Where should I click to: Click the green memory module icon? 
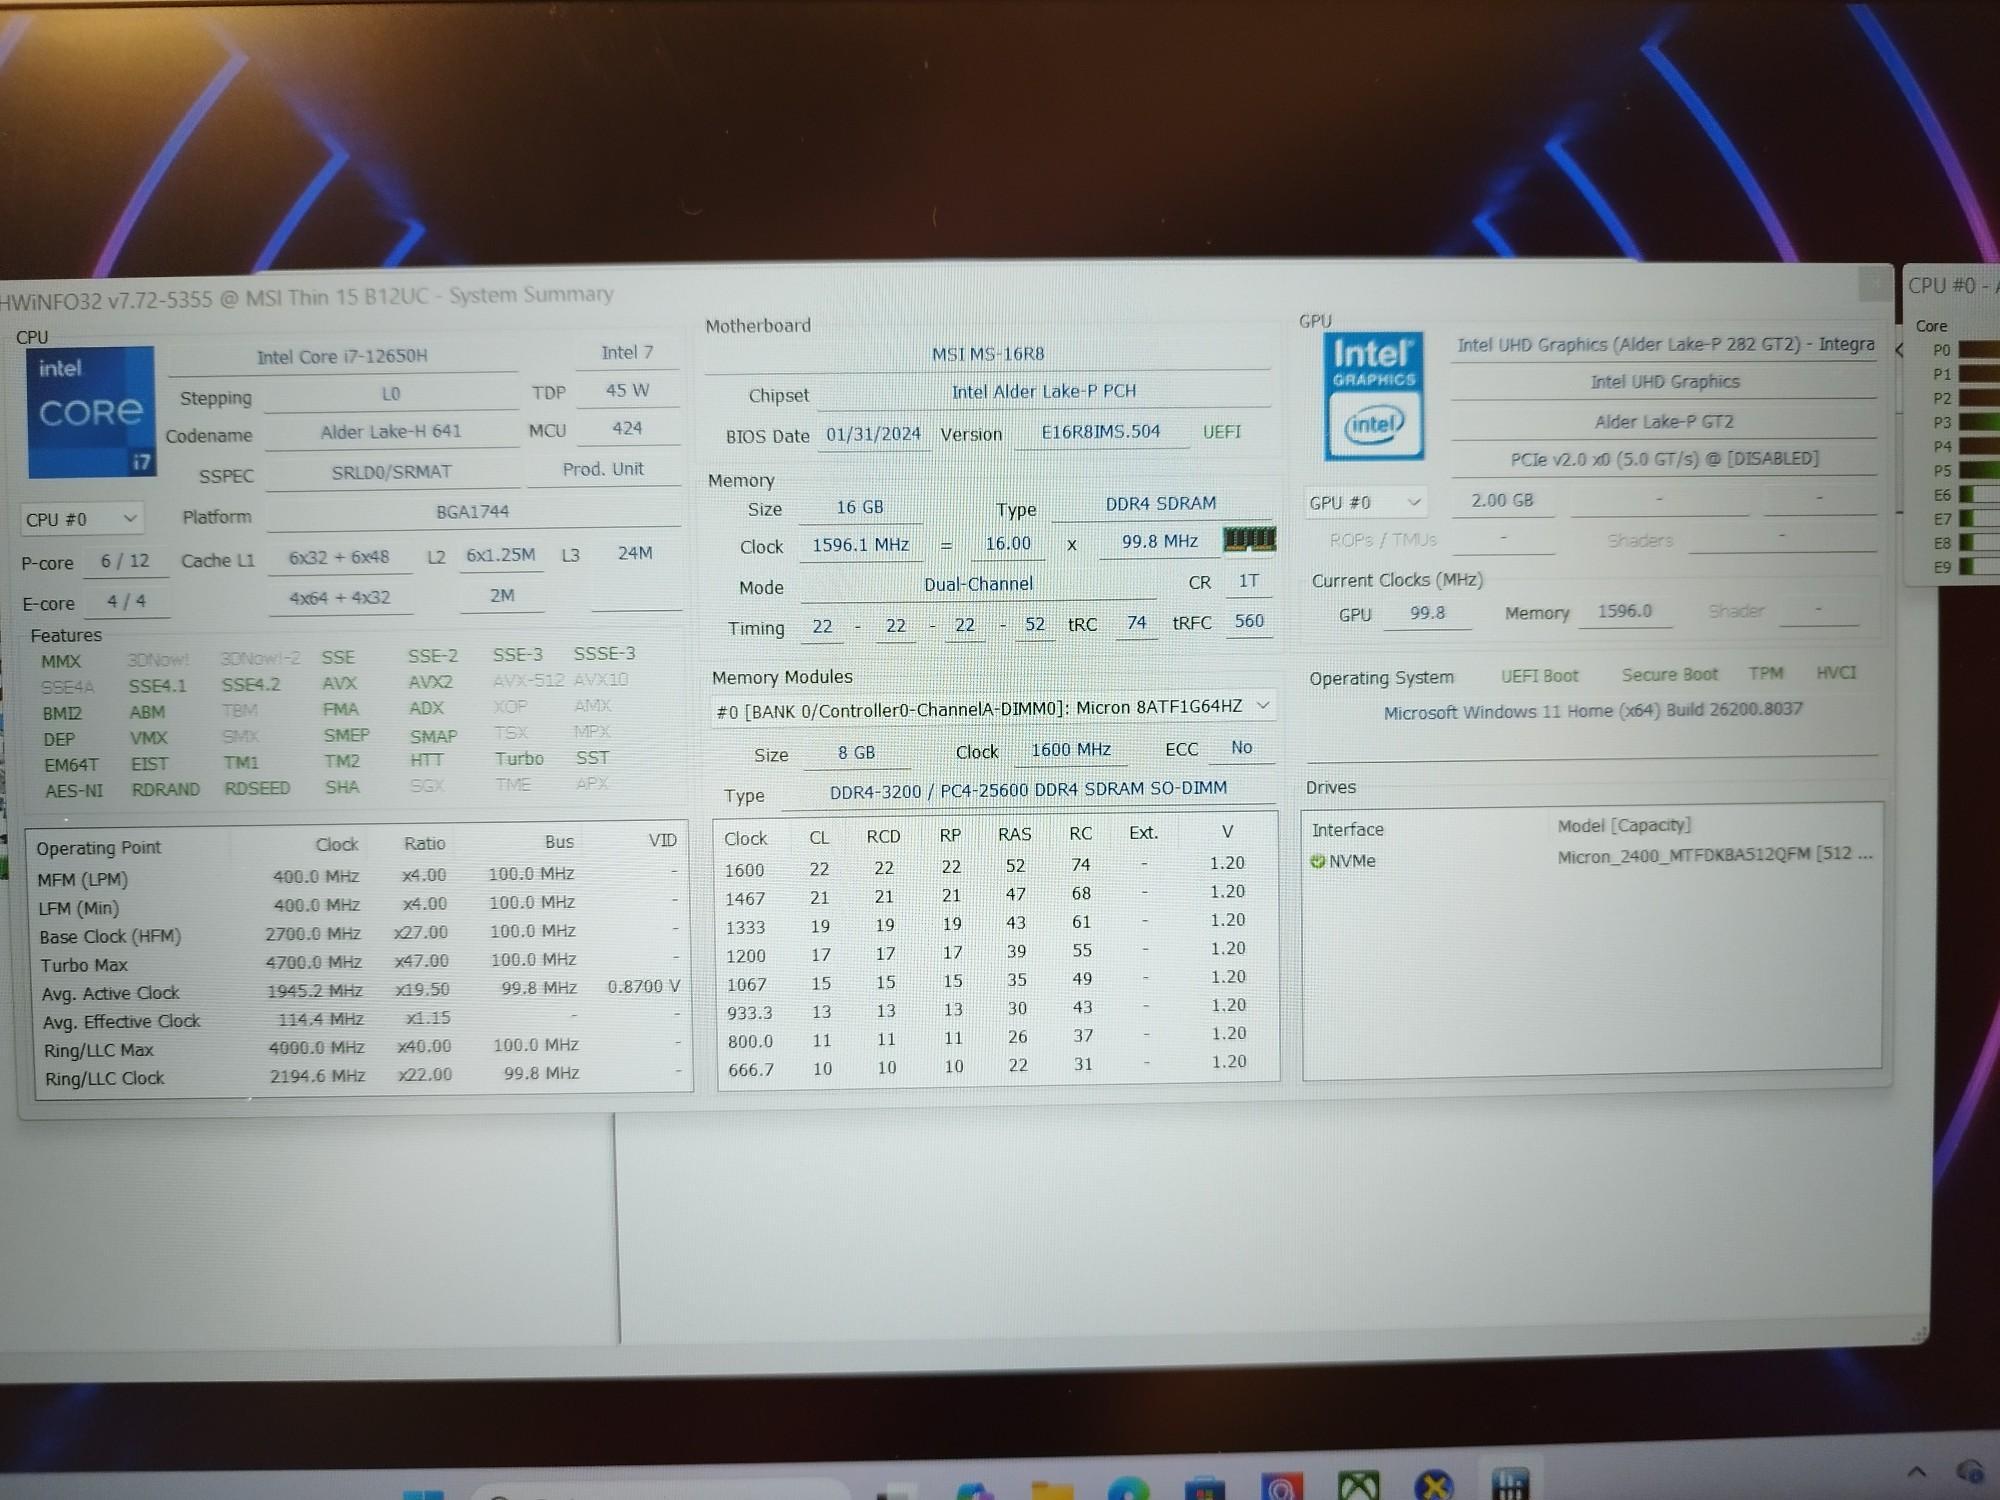[x=1249, y=540]
